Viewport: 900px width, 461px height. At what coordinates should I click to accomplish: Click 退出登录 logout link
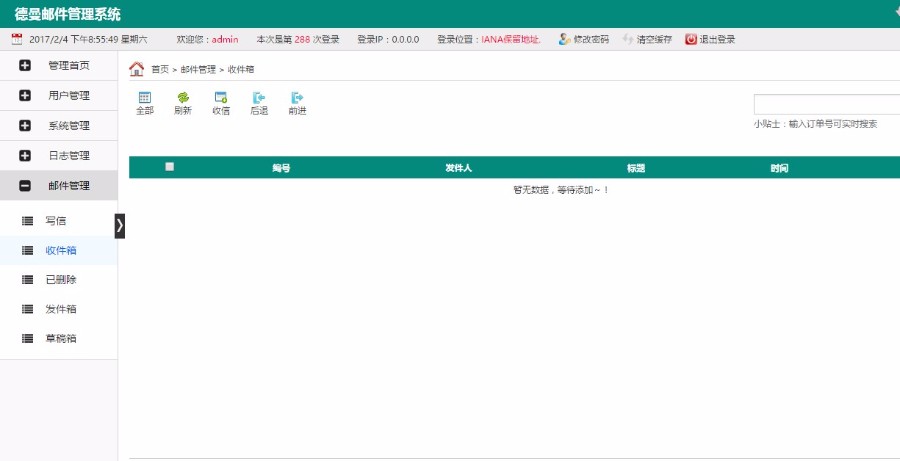pyautogui.click(x=717, y=40)
